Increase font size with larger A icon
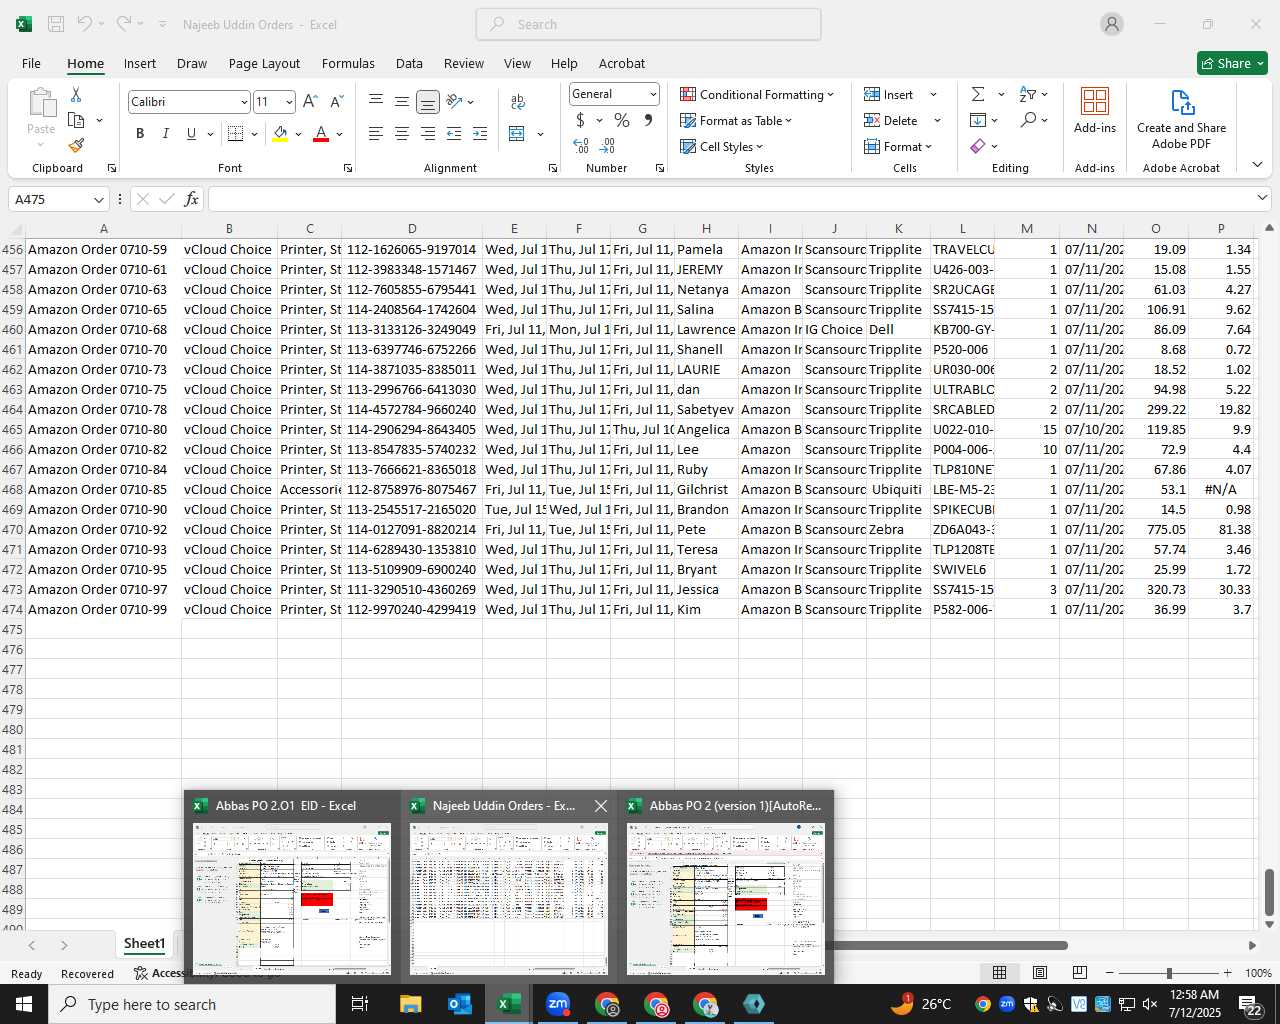1280x1024 pixels. (x=310, y=101)
